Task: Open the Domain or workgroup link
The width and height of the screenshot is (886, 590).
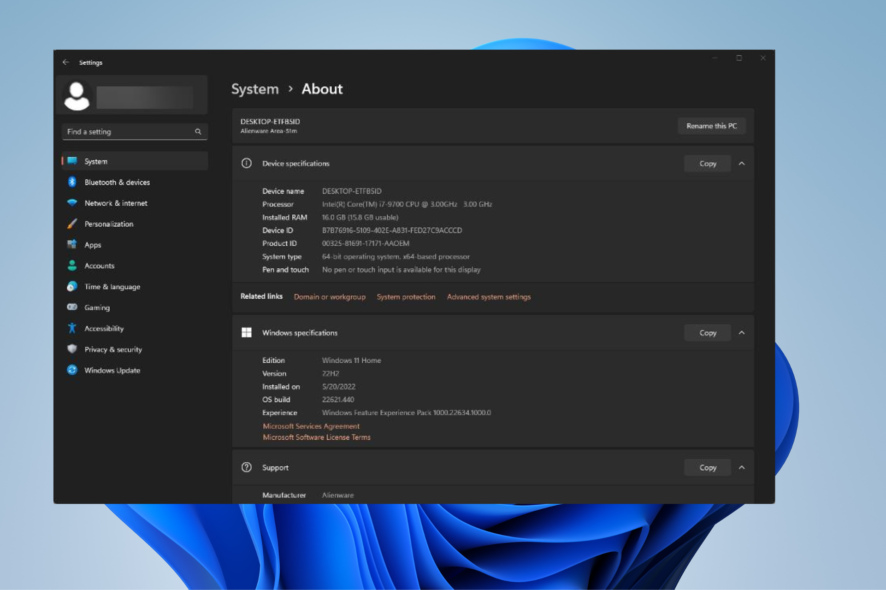Action: [x=329, y=297]
